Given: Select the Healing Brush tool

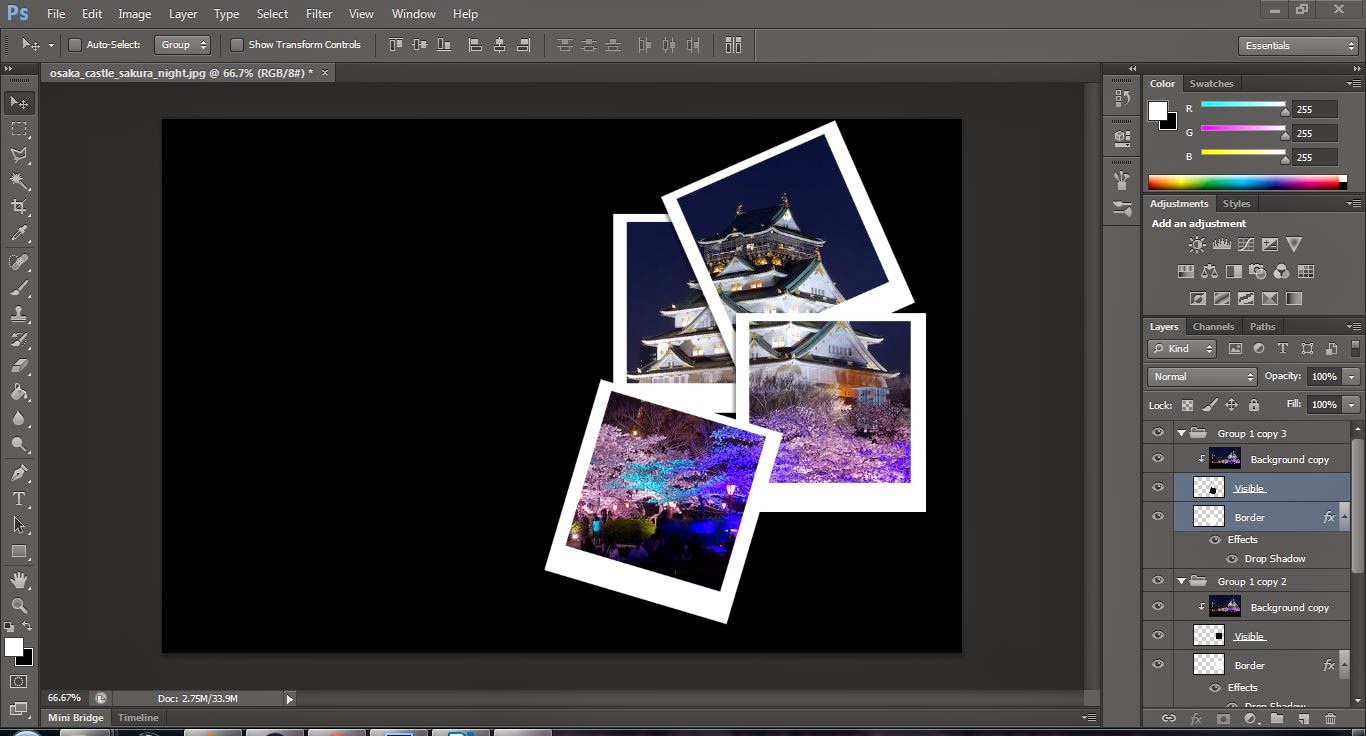Looking at the screenshot, I should click(x=19, y=262).
